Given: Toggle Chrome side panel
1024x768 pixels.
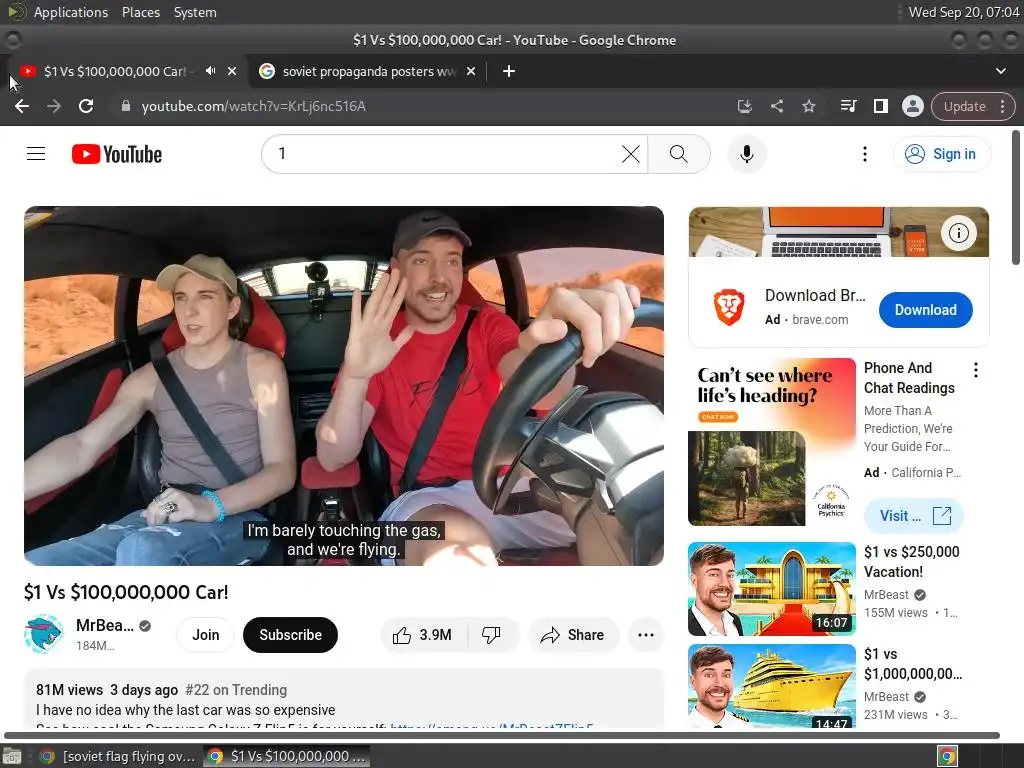Looking at the screenshot, I should [880, 106].
